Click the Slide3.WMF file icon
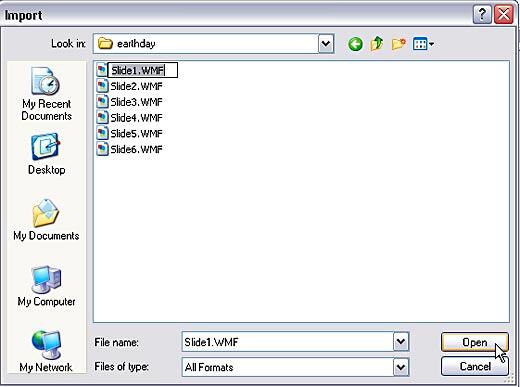520x387 pixels. tap(102, 102)
